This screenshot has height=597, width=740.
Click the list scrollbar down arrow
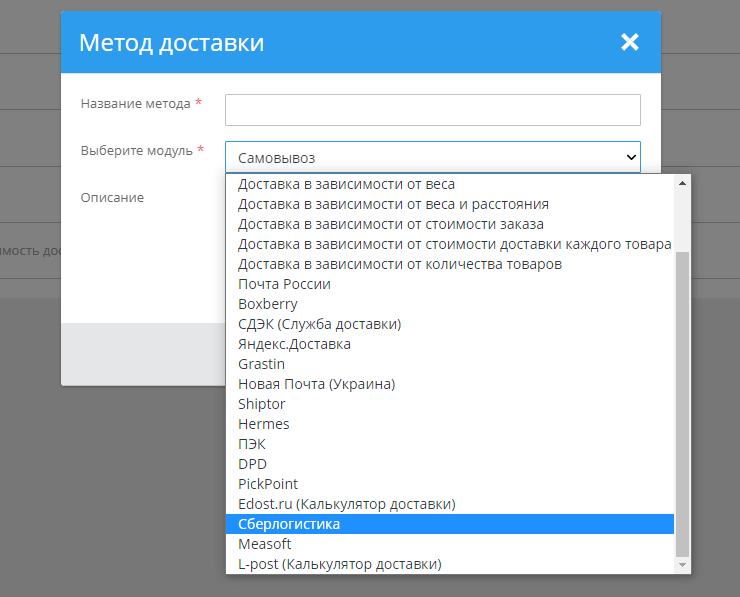coord(683,565)
